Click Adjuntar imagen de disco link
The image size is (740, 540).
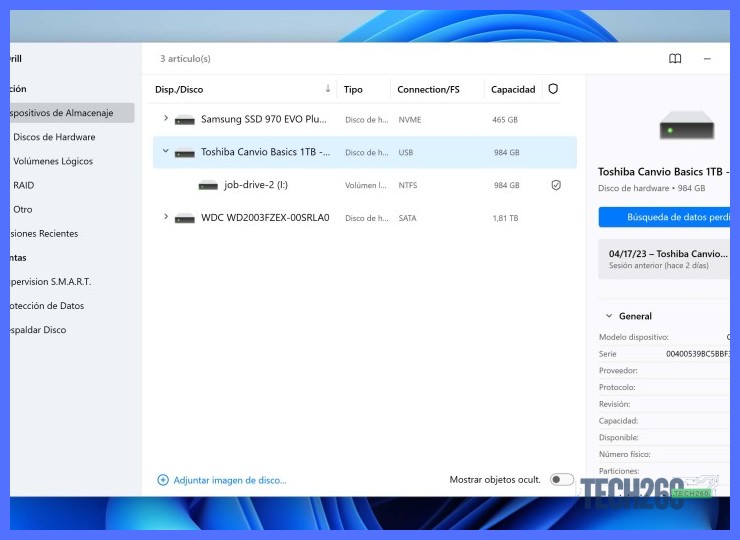(230, 480)
